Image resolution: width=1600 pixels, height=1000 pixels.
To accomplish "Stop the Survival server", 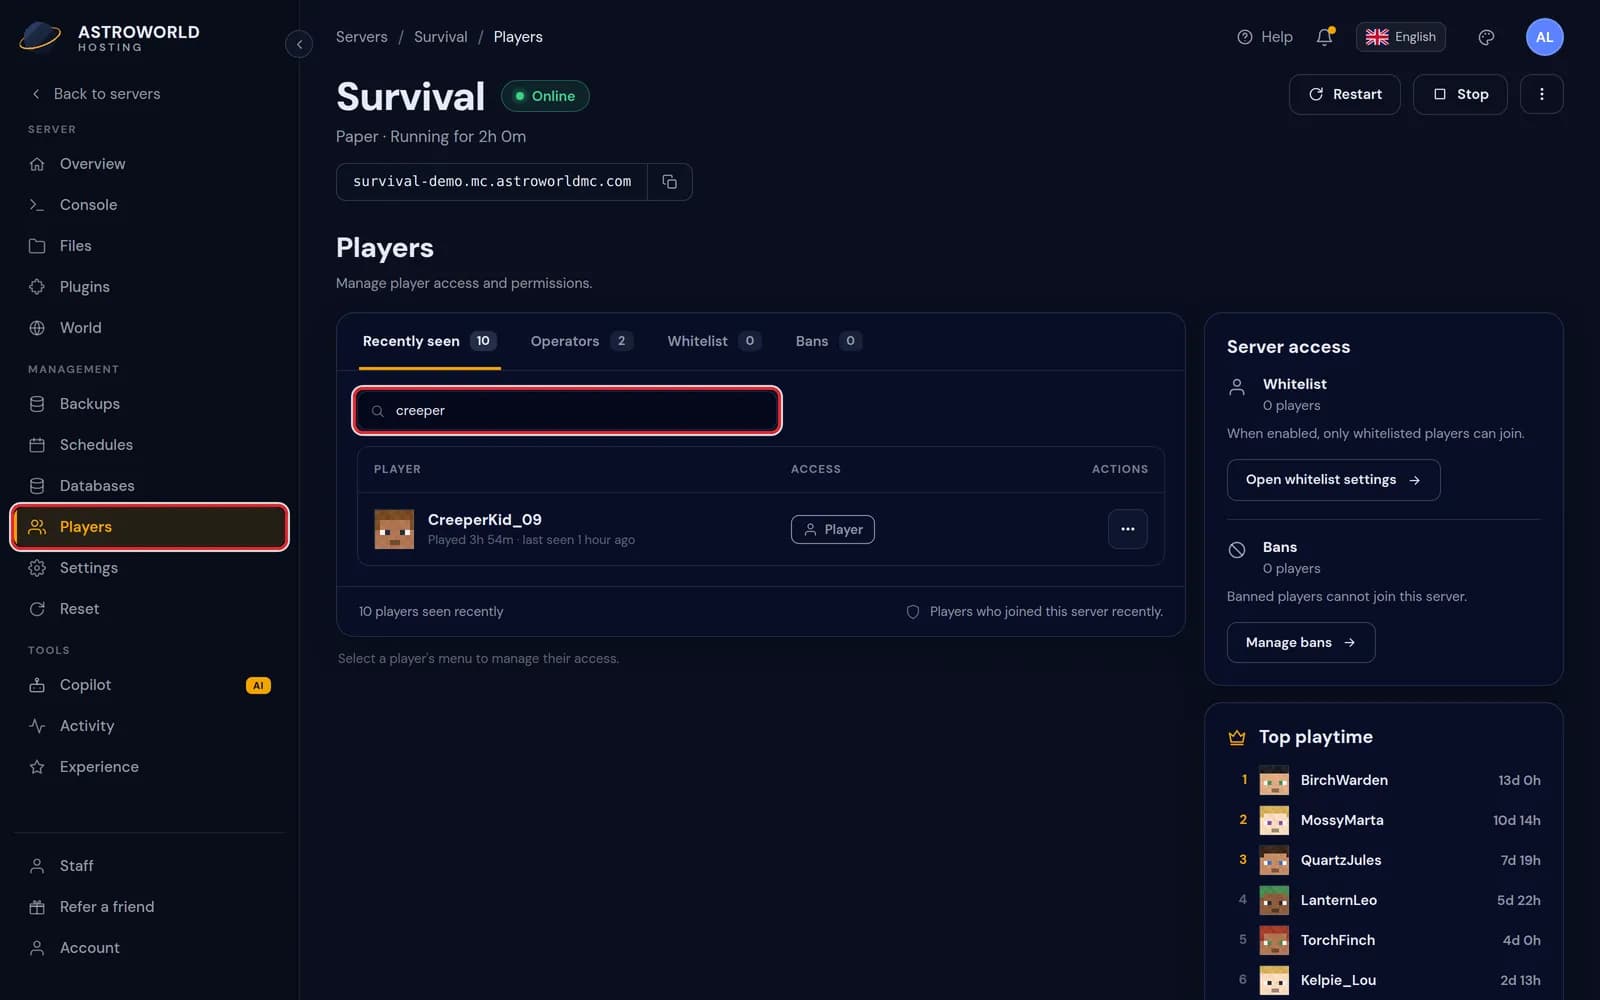I will 1460,94.
